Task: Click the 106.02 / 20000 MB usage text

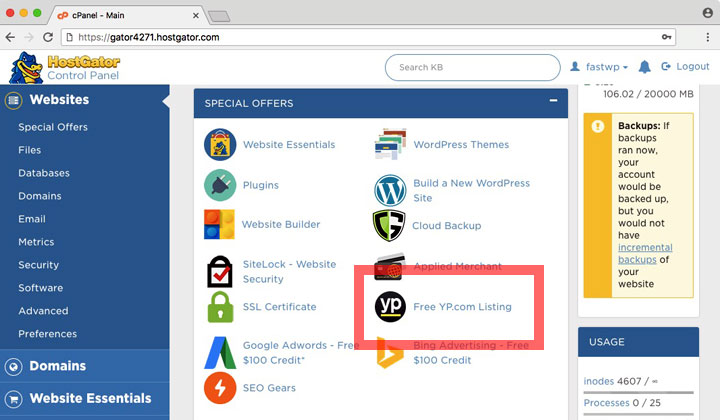Action: [x=648, y=94]
